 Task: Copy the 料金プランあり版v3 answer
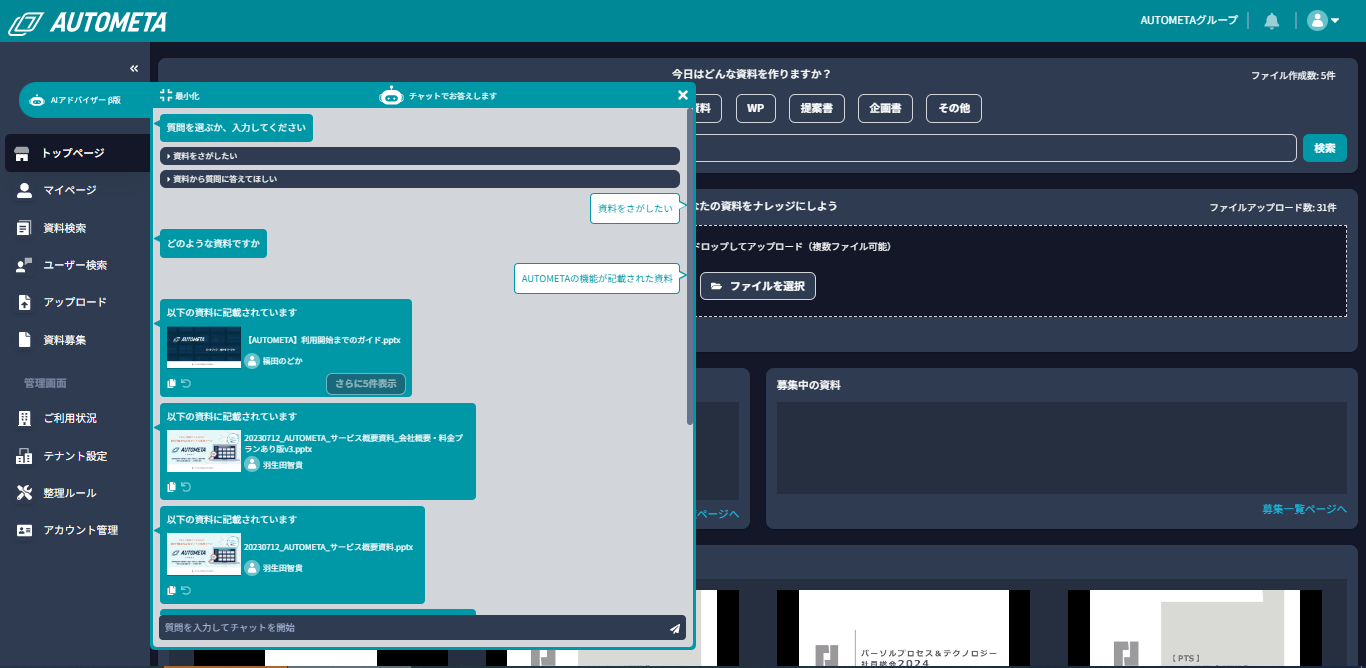coord(172,487)
